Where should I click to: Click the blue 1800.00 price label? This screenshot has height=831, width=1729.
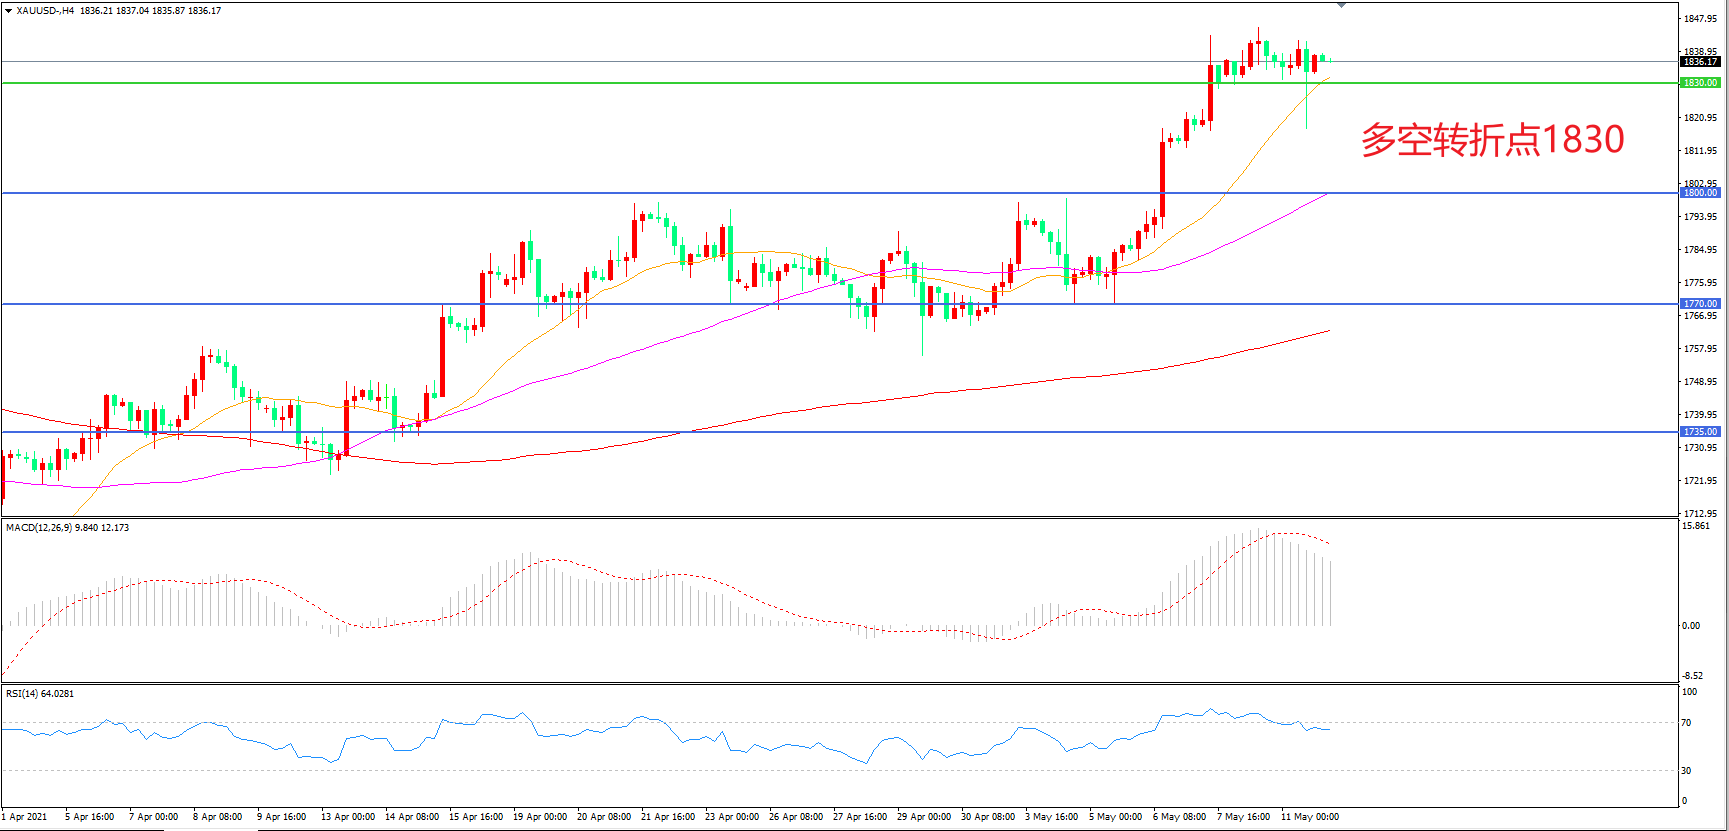(x=1699, y=193)
